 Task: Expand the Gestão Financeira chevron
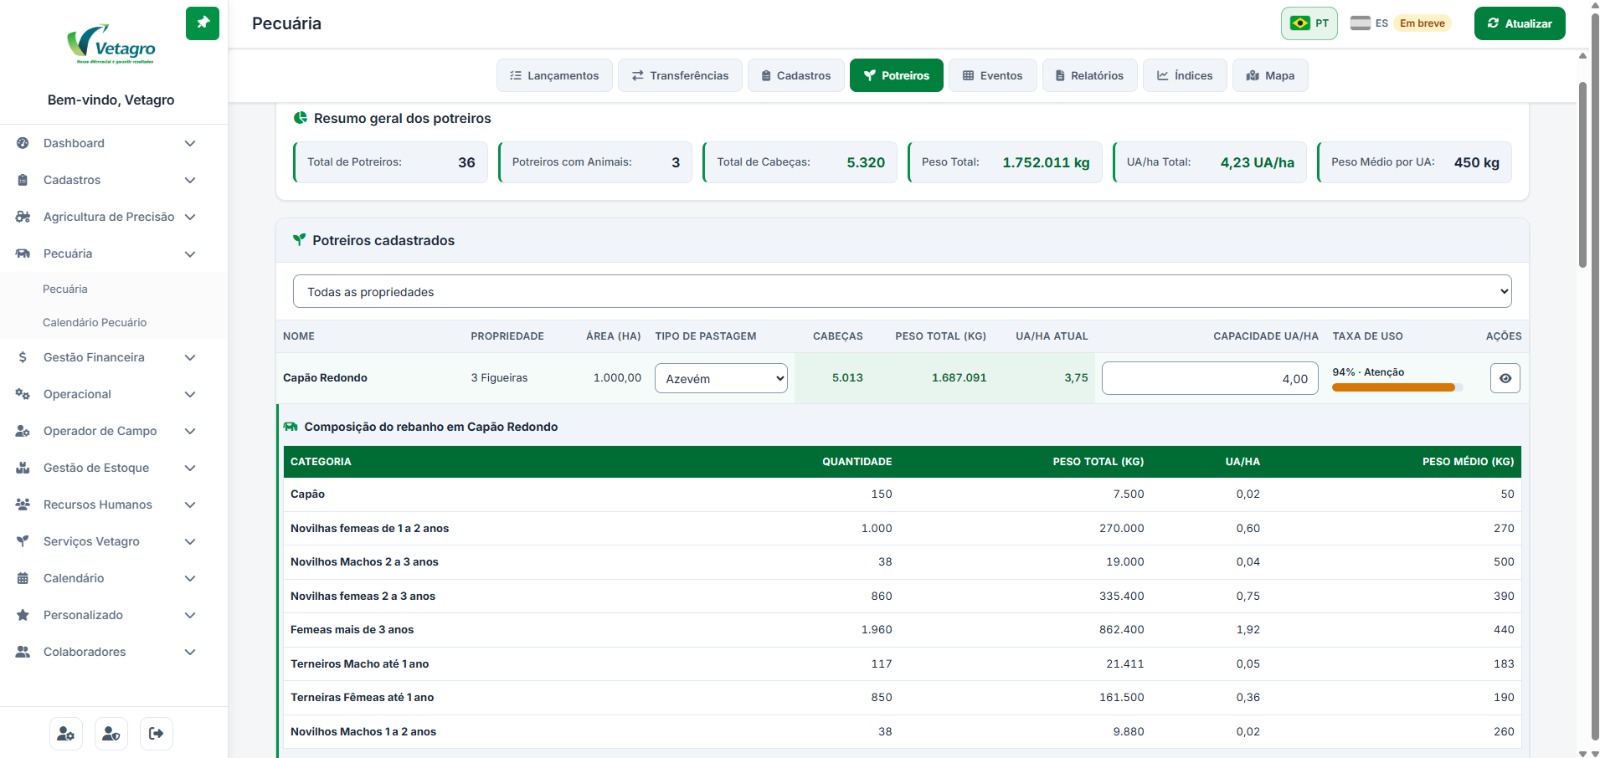coord(190,357)
